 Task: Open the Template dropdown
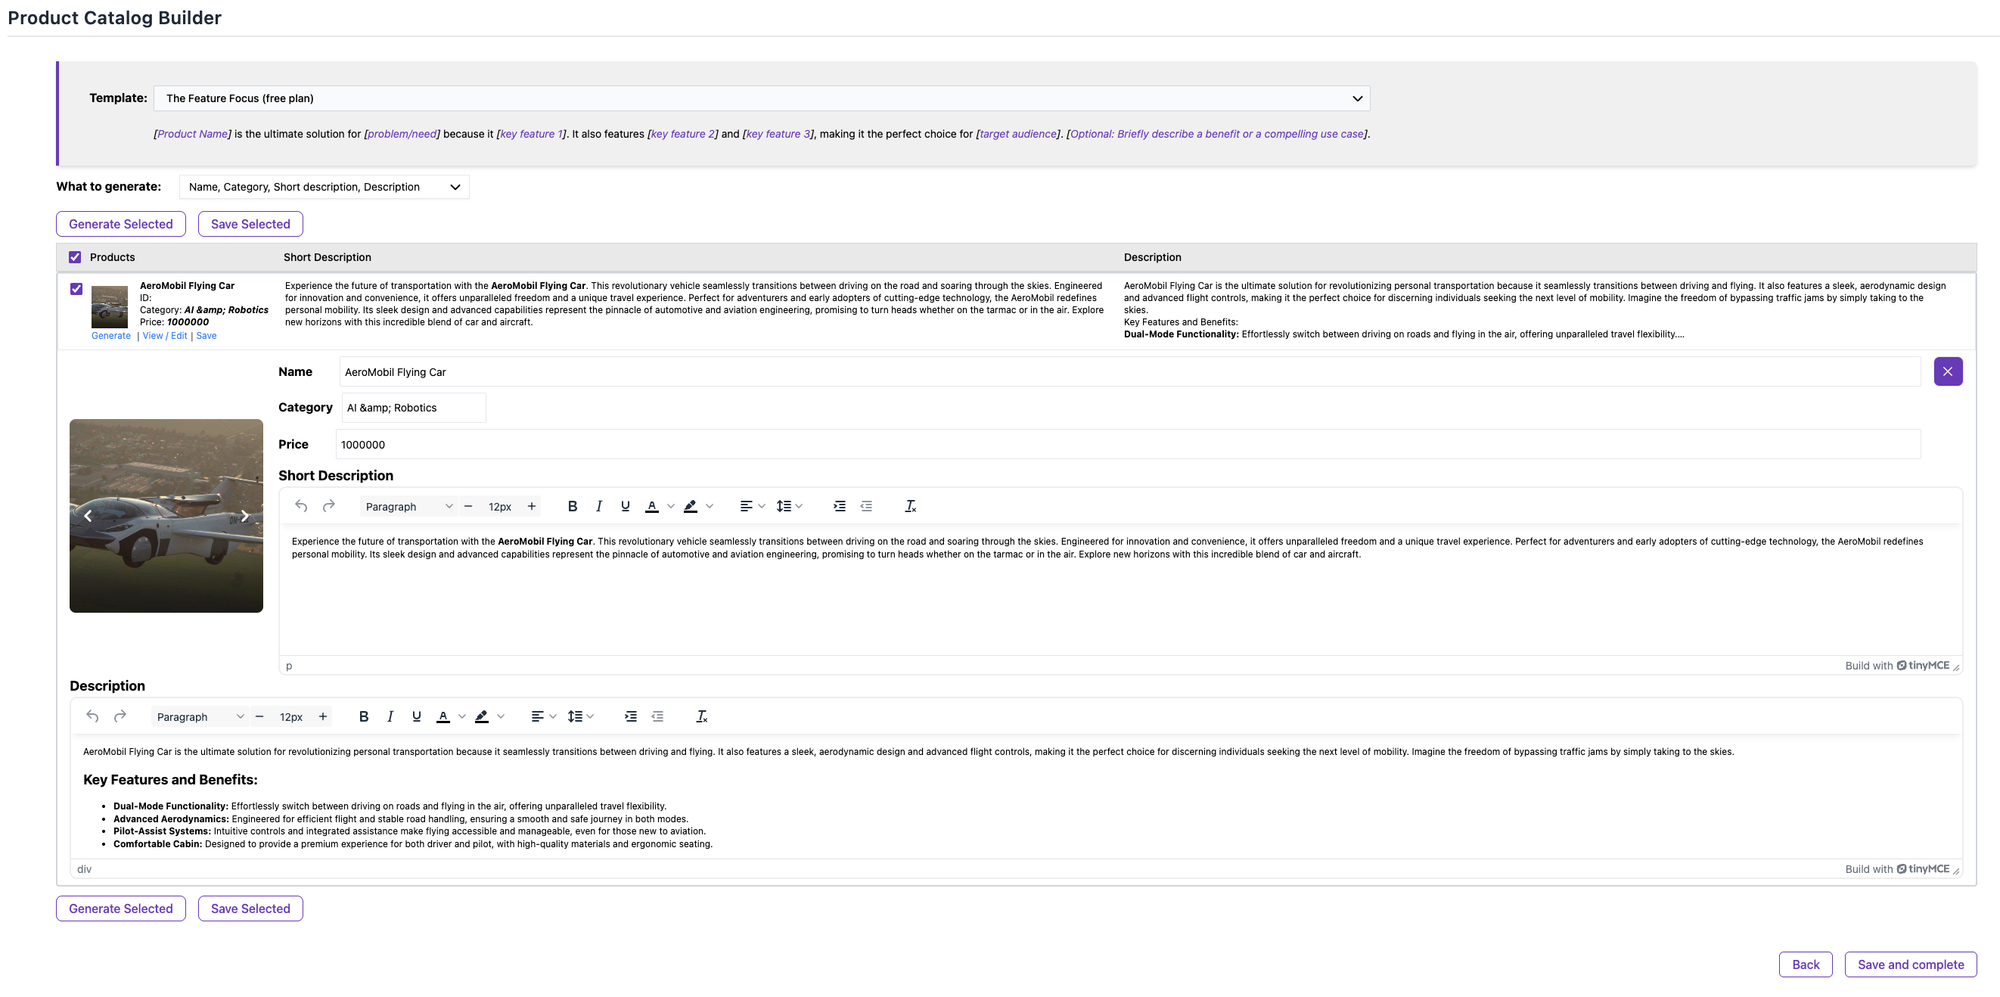761,99
